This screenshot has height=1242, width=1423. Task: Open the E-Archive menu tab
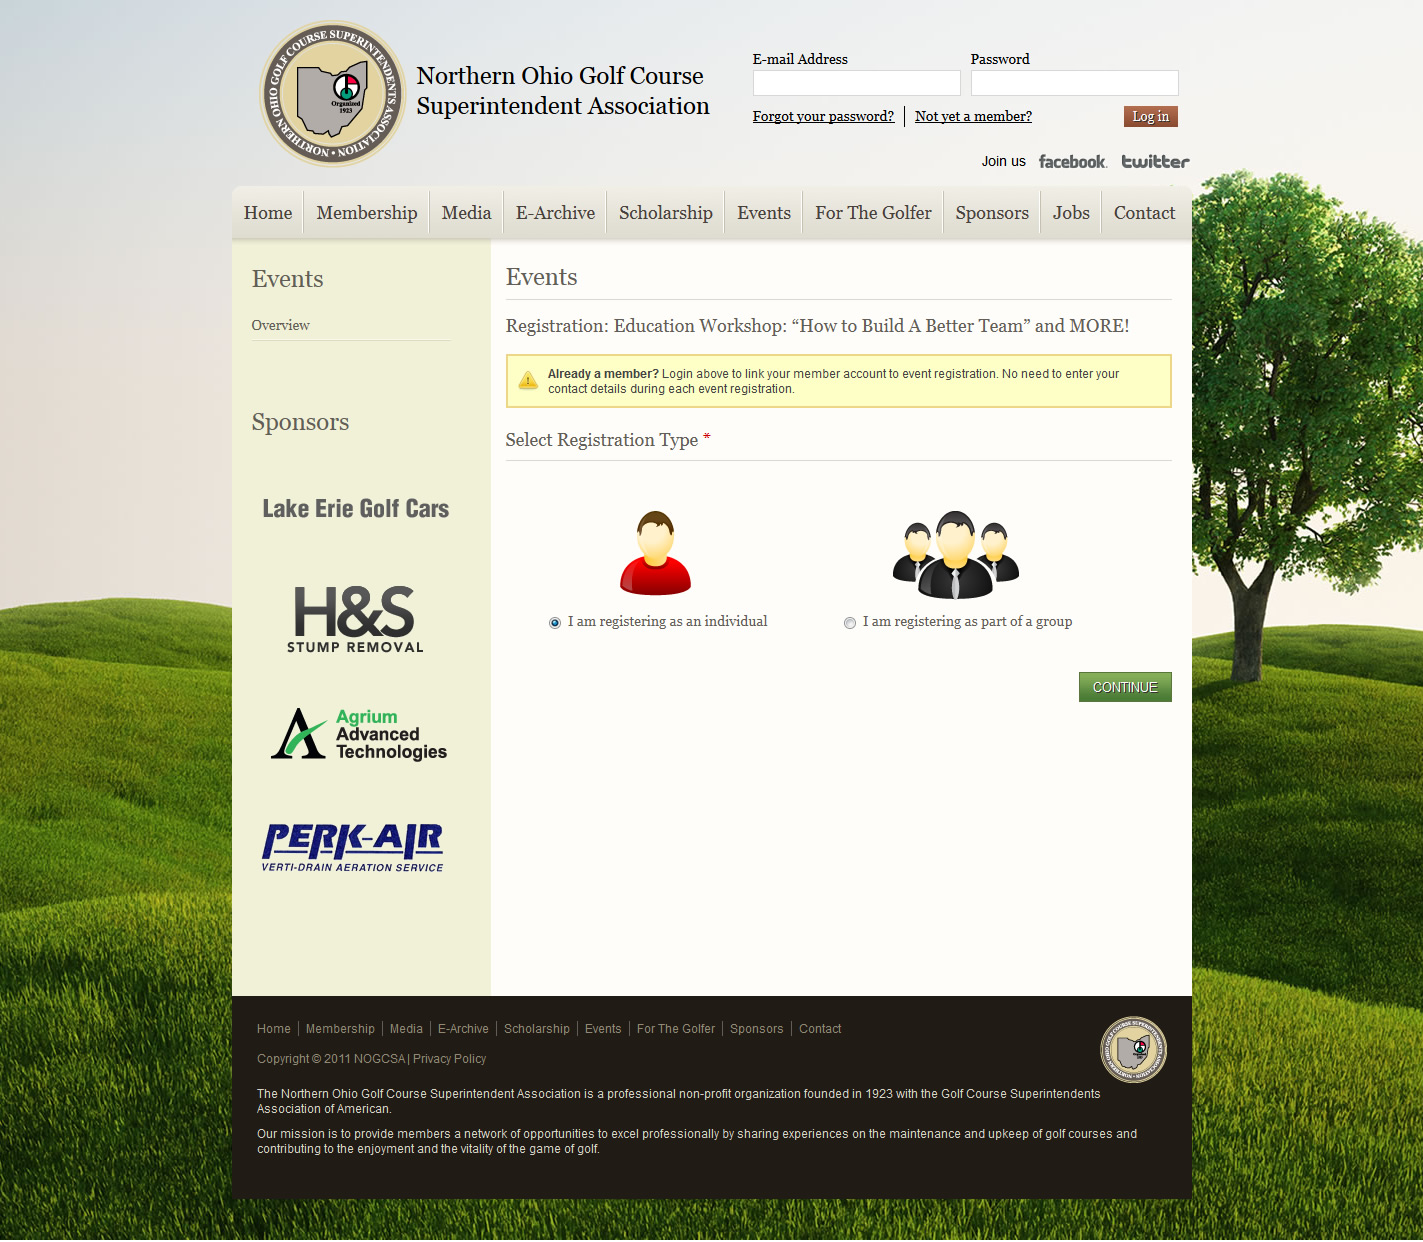point(555,213)
